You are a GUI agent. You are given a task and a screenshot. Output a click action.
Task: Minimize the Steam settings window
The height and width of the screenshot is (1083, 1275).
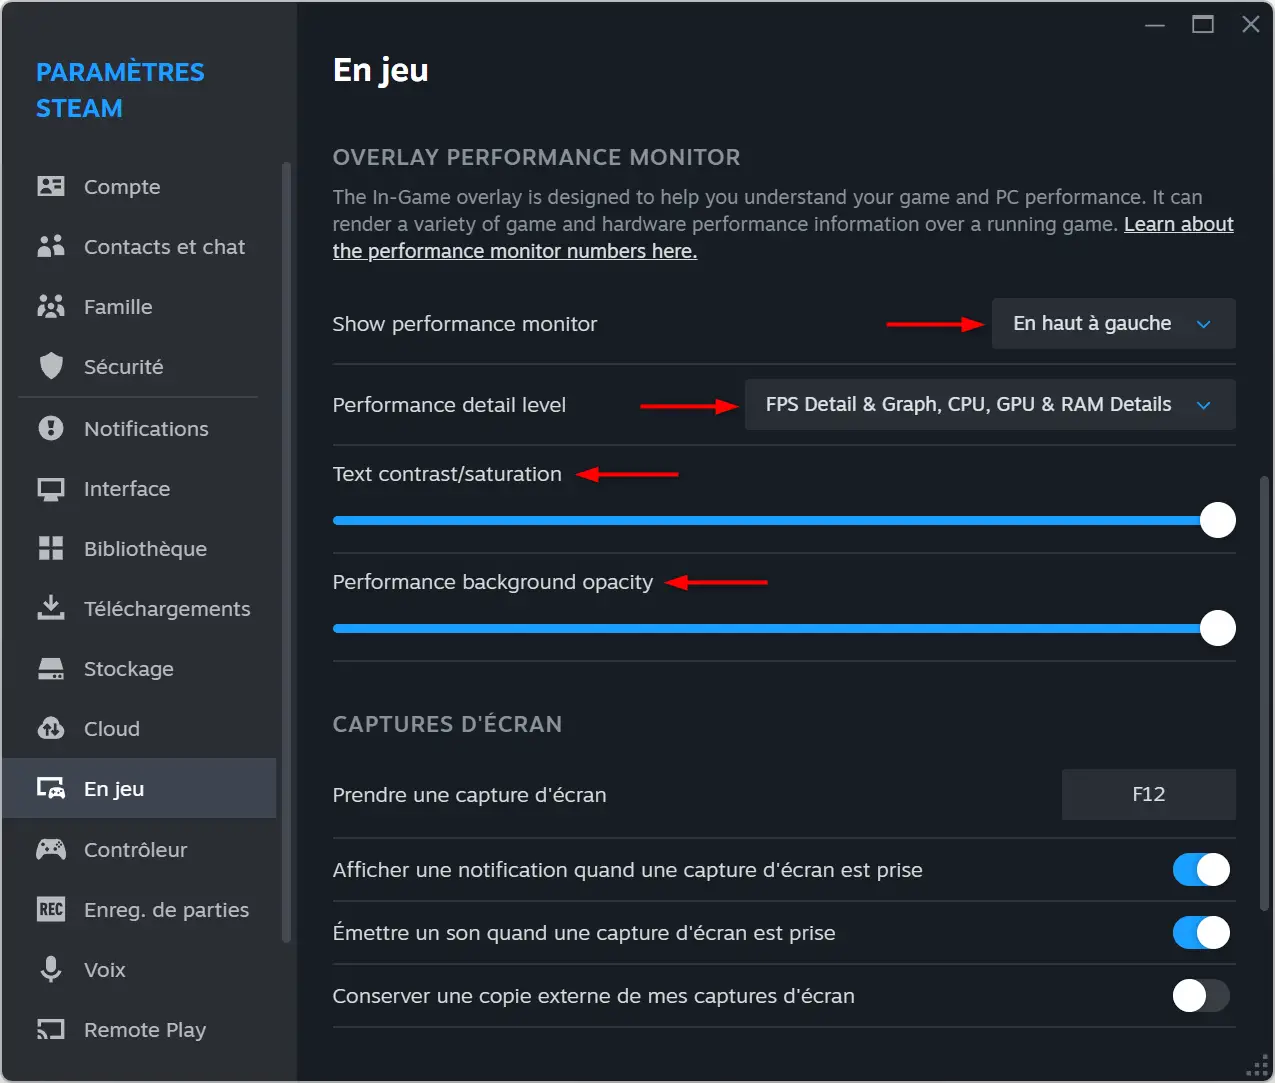point(1155,25)
